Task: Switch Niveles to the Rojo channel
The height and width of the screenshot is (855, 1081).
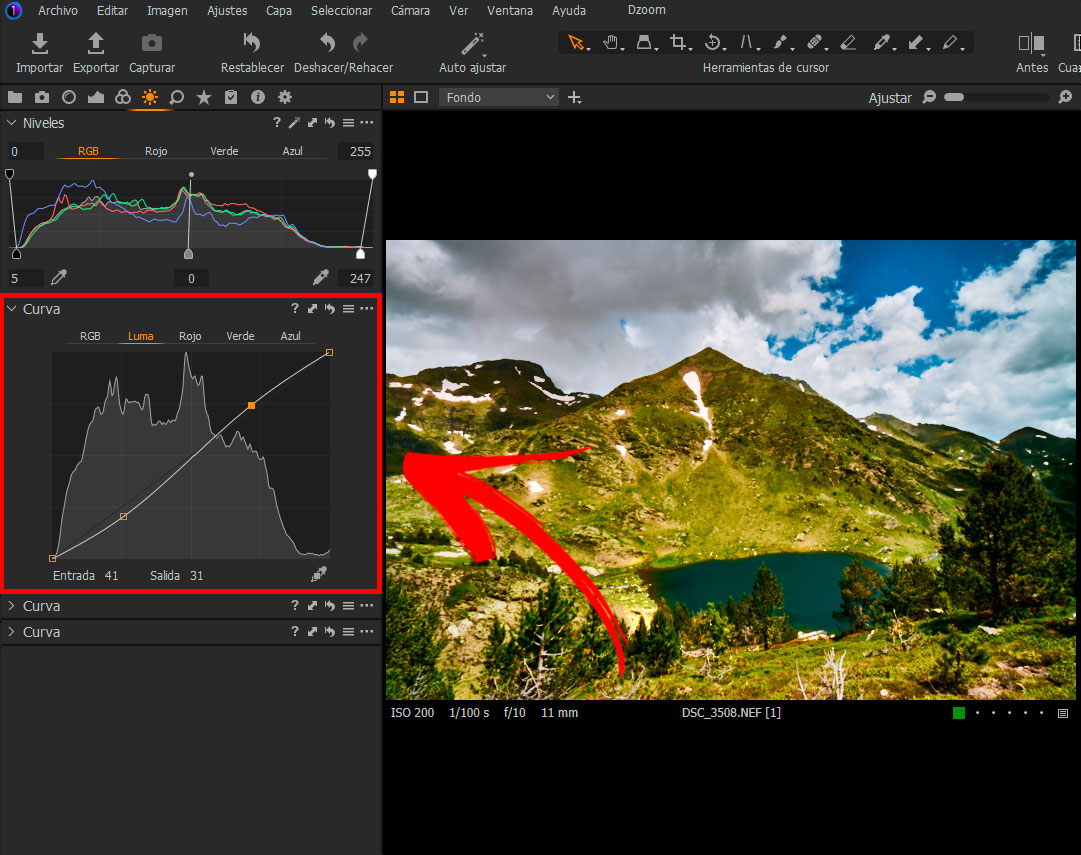Action: click(156, 150)
